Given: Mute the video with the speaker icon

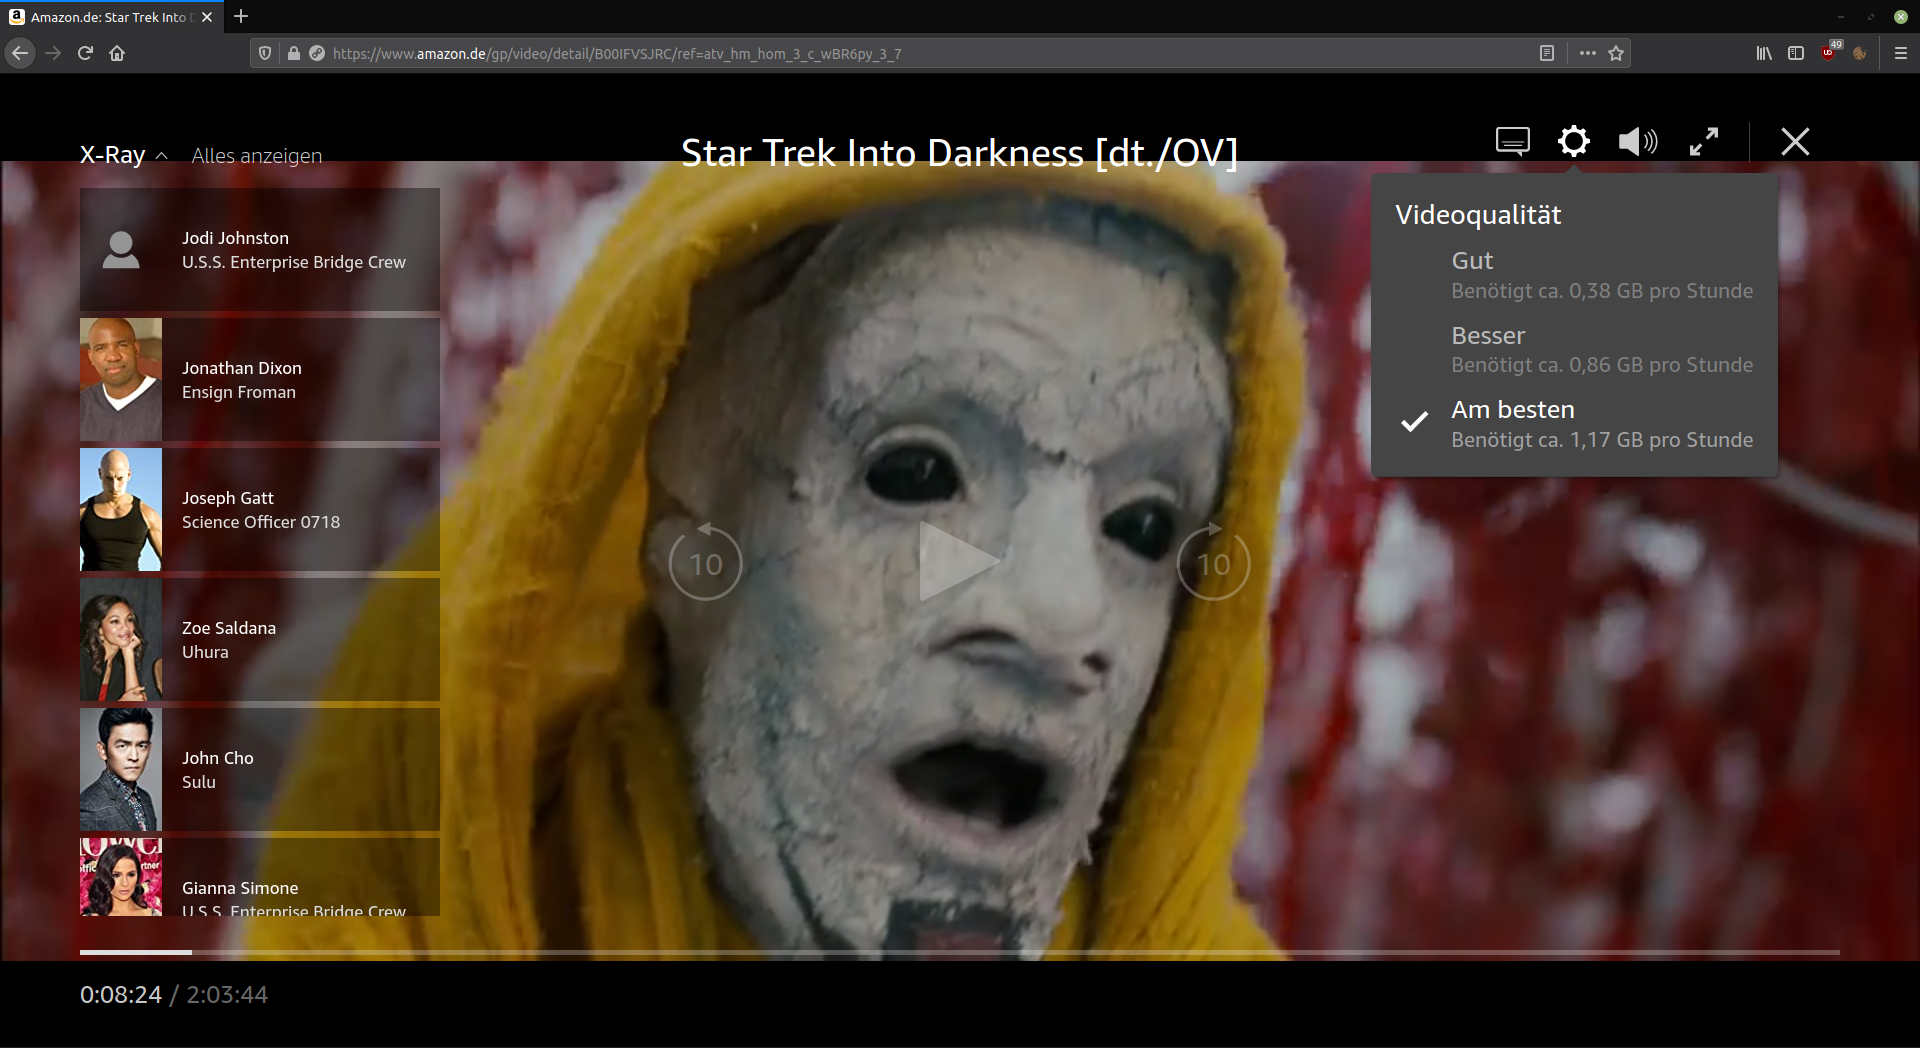Looking at the screenshot, I should pyautogui.click(x=1637, y=141).
